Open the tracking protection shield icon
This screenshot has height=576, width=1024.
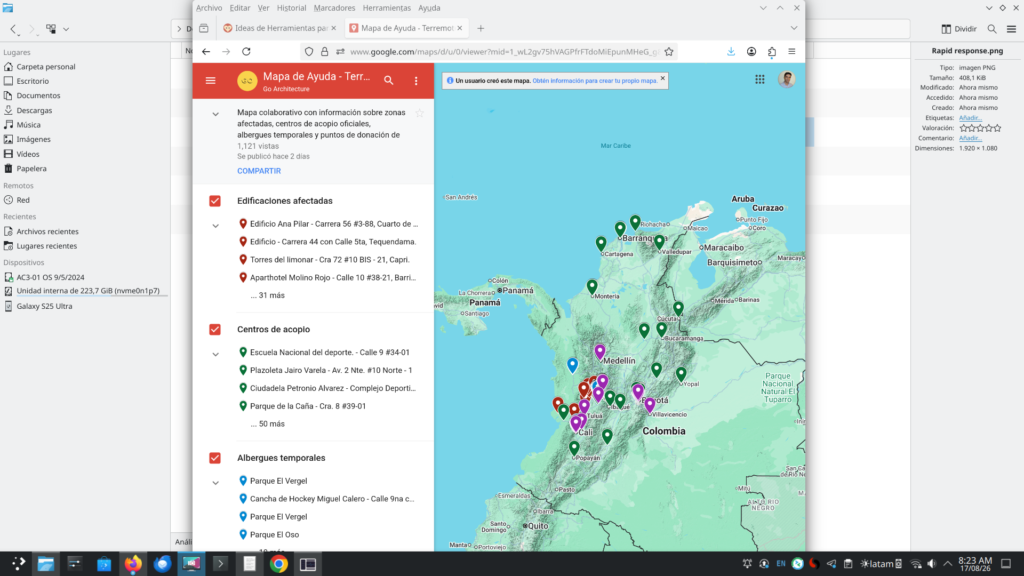click(309, 52)
